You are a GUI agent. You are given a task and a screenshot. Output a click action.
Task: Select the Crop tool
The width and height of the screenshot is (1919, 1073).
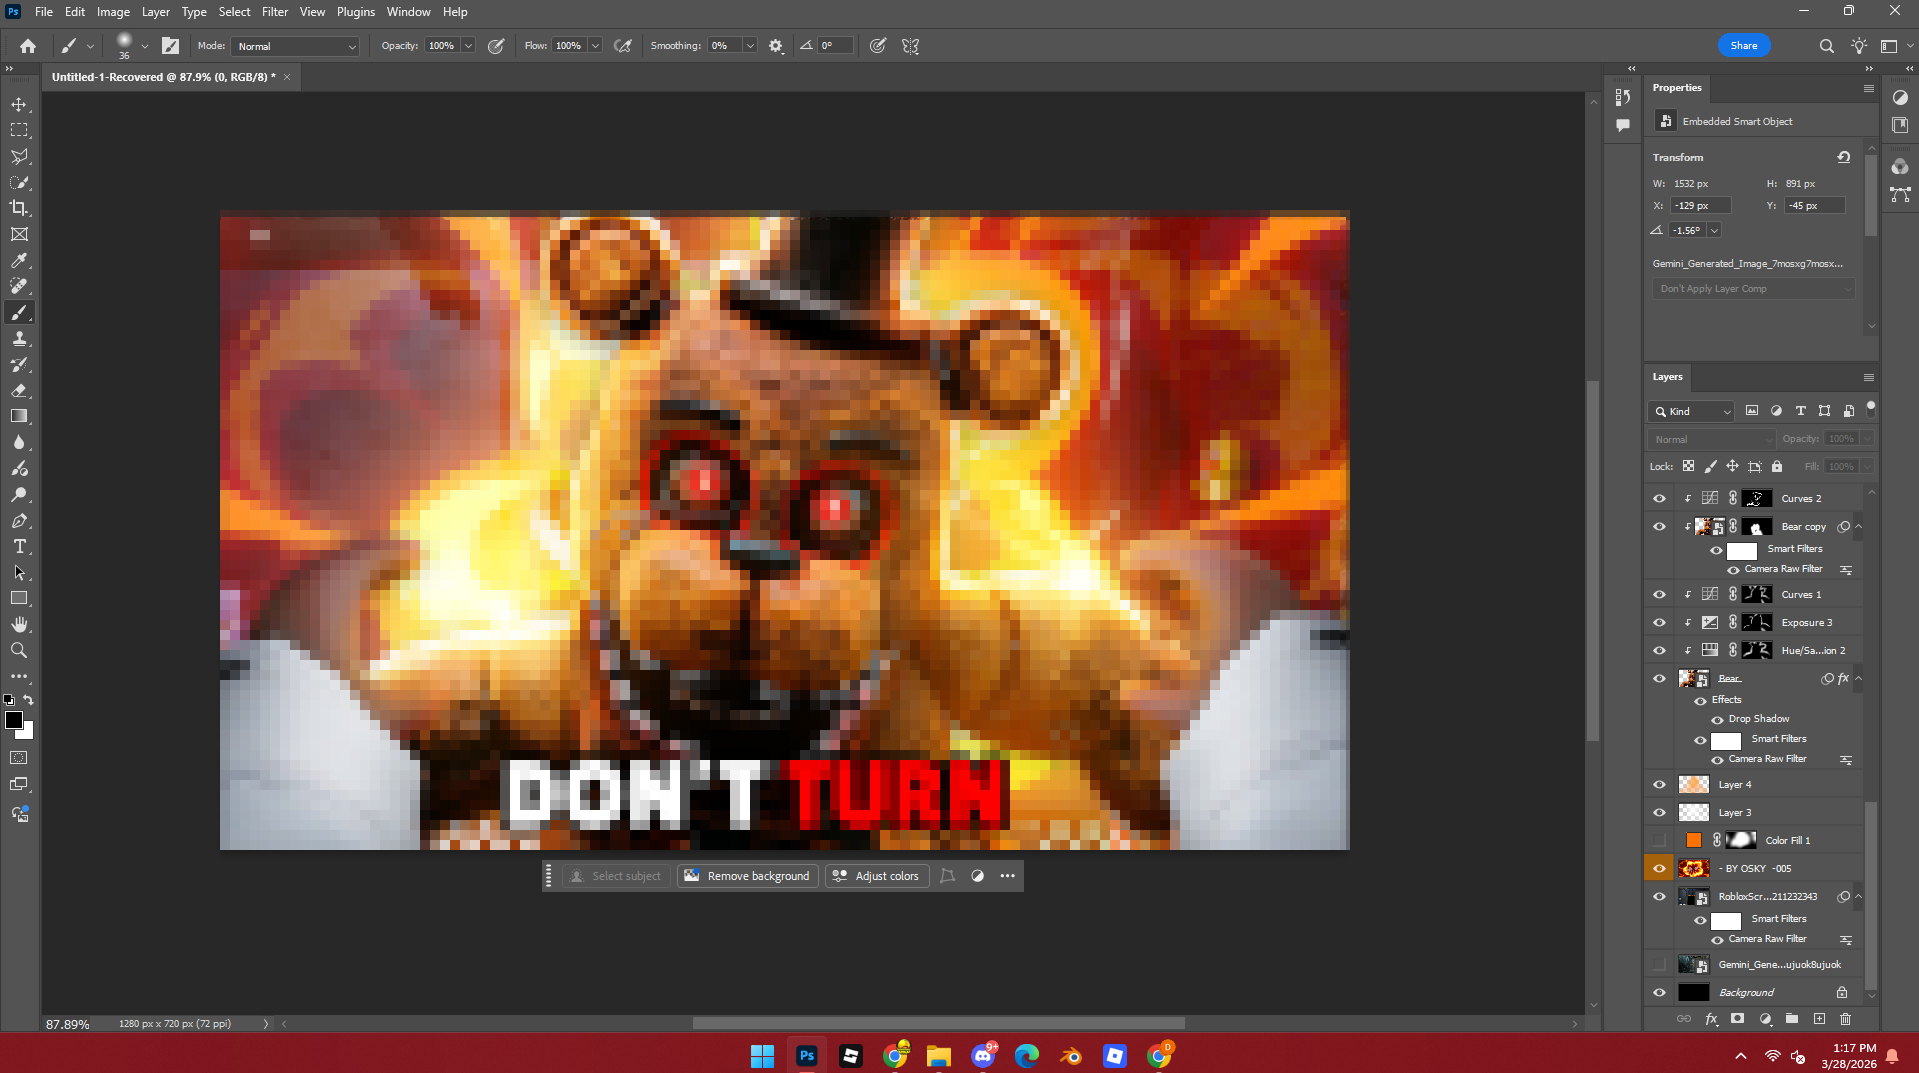tap(19, 208)
